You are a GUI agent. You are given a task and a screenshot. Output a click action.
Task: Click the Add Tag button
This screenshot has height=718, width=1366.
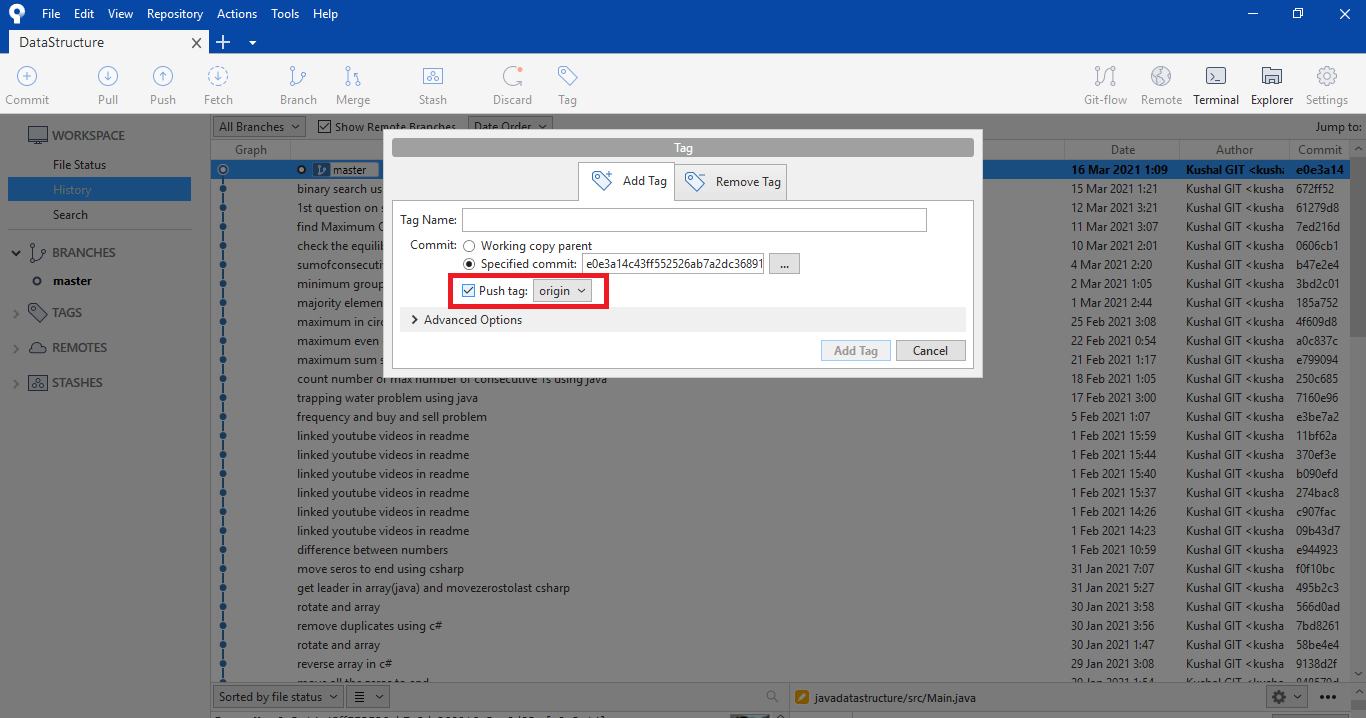(856, 351)
